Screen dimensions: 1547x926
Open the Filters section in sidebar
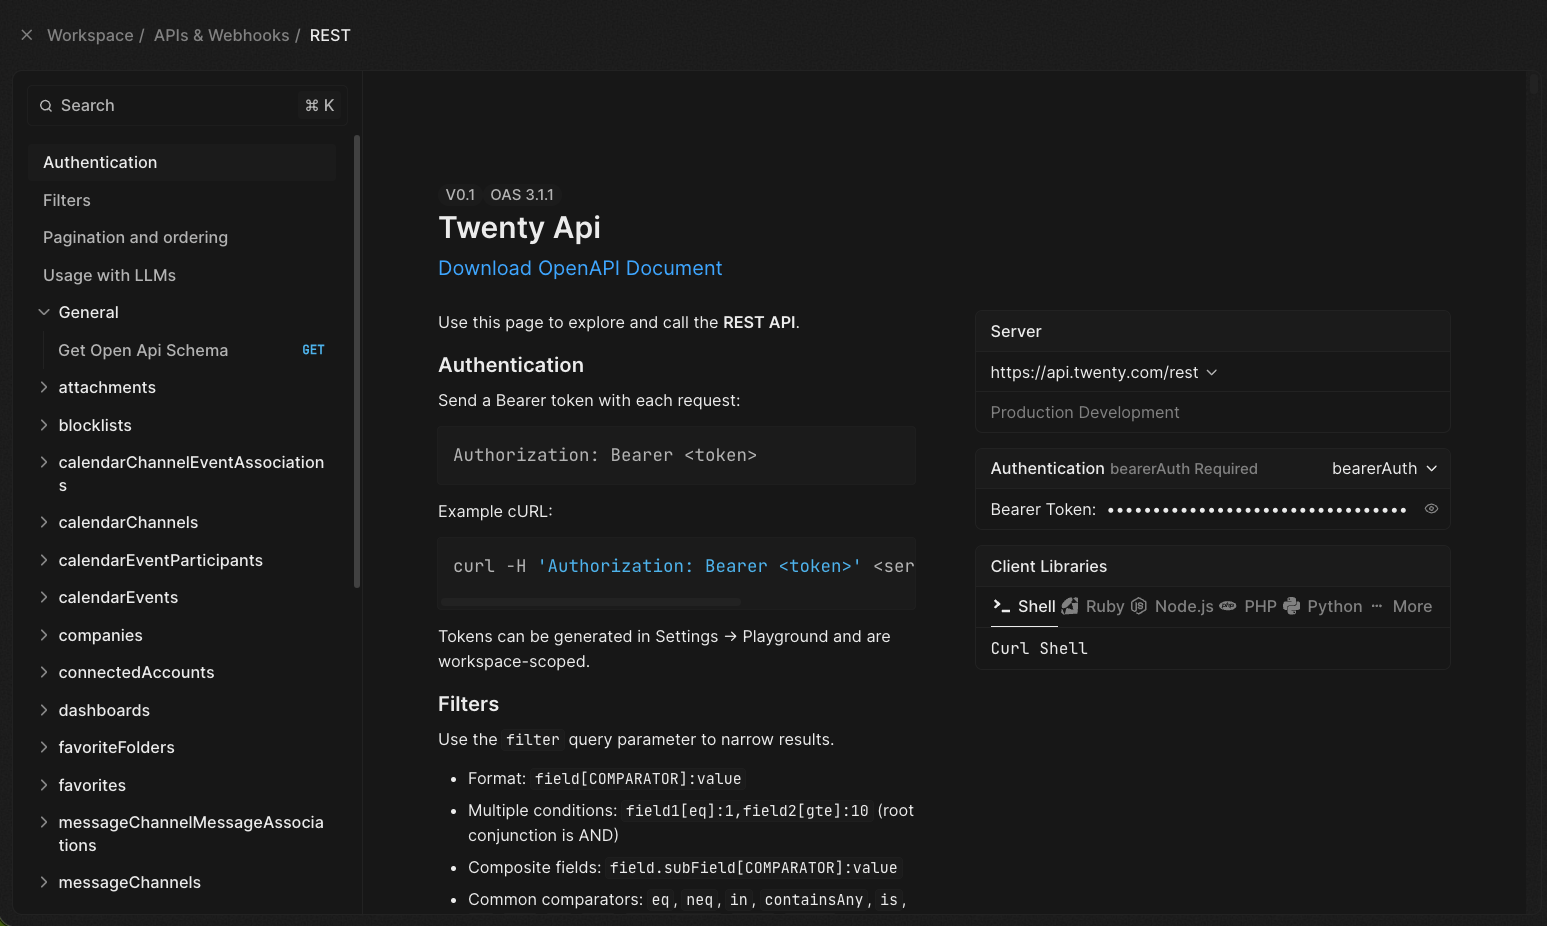click(x=66, y=200)
